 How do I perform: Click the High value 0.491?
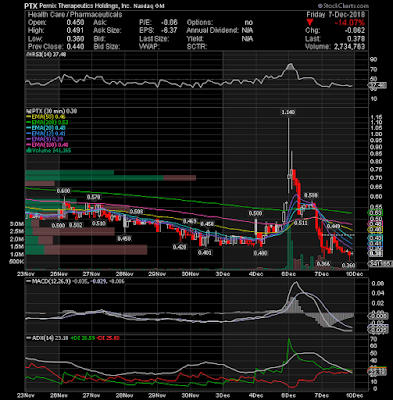(75, 31)
